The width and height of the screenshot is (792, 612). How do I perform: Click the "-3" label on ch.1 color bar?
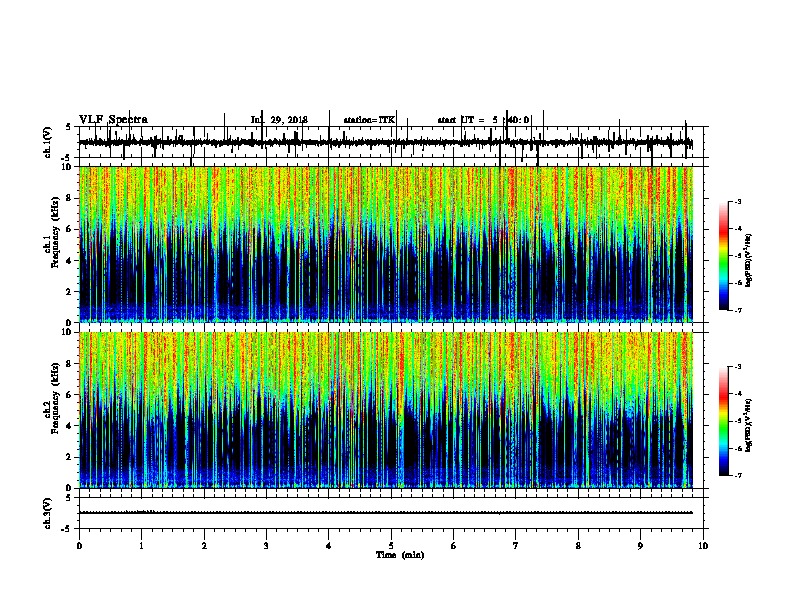point(738,201)
